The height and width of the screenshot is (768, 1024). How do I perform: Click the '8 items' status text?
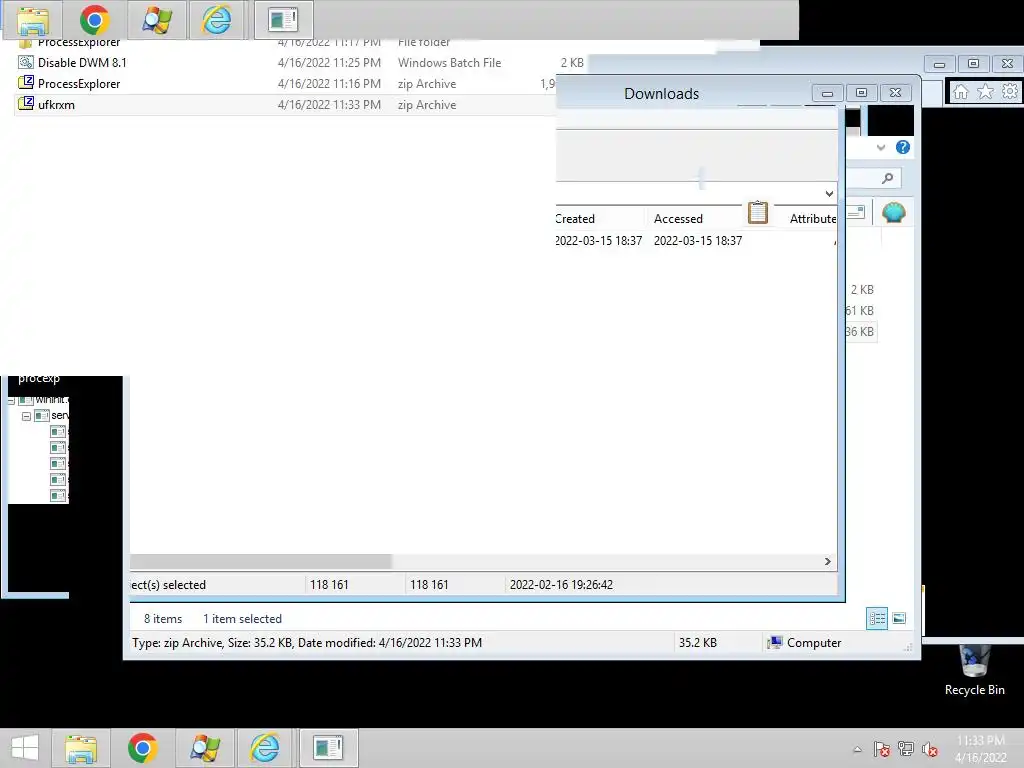tap(163, 618)
